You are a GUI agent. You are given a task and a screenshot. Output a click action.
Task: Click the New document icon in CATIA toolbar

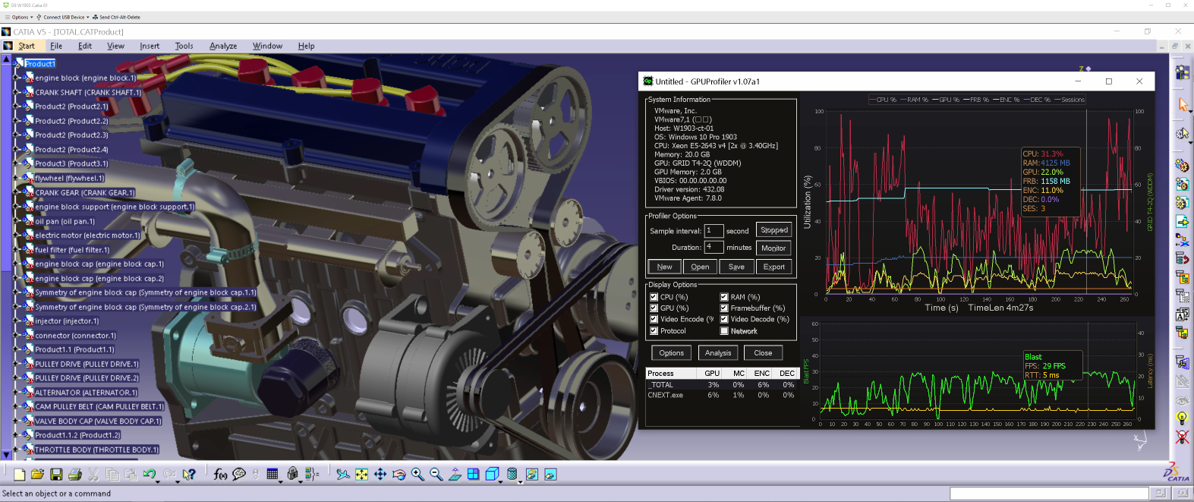coord(19,475)
